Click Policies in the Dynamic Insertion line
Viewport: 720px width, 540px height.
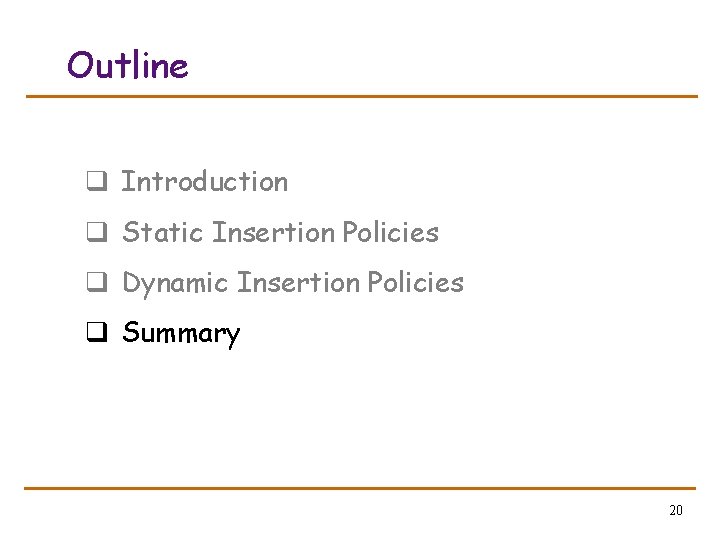click(x=415, y=283)
